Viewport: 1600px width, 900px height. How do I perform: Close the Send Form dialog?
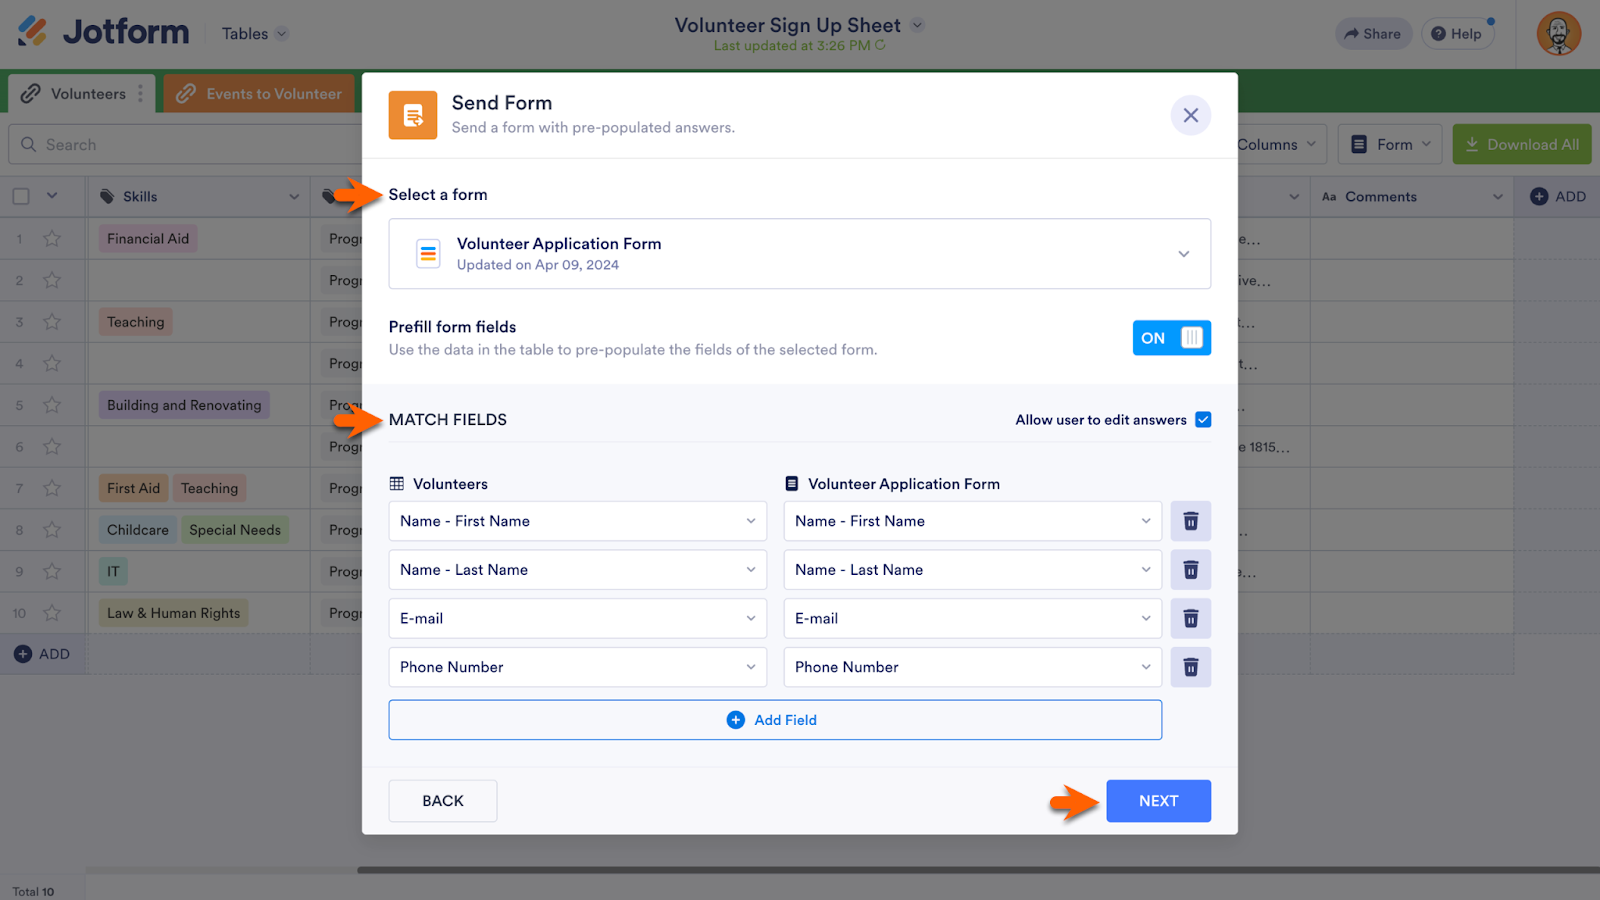tap(1190, 116)
